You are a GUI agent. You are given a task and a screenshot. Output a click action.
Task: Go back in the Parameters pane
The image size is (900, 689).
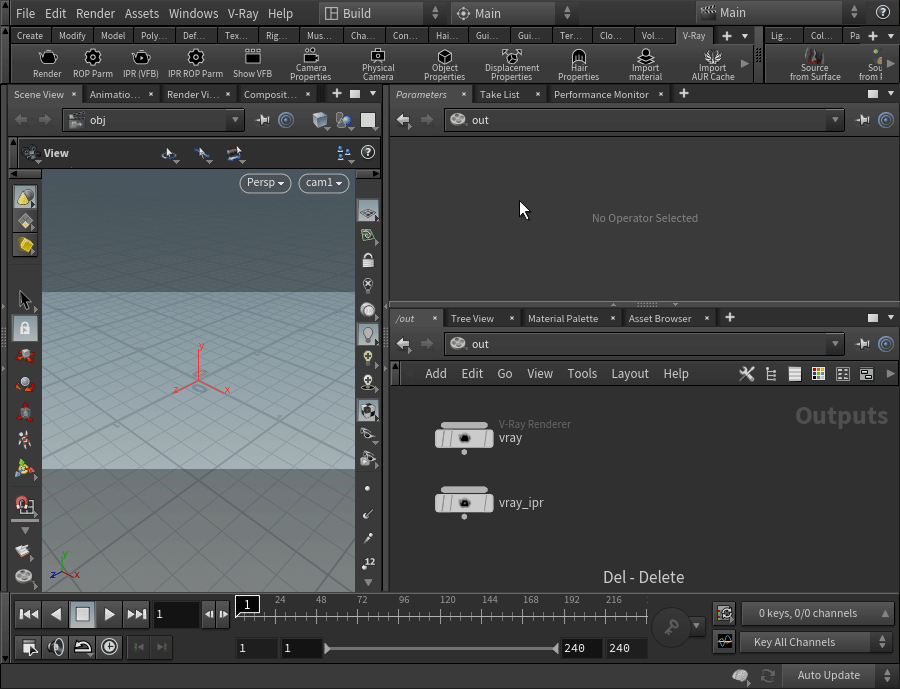click(404, 120)
